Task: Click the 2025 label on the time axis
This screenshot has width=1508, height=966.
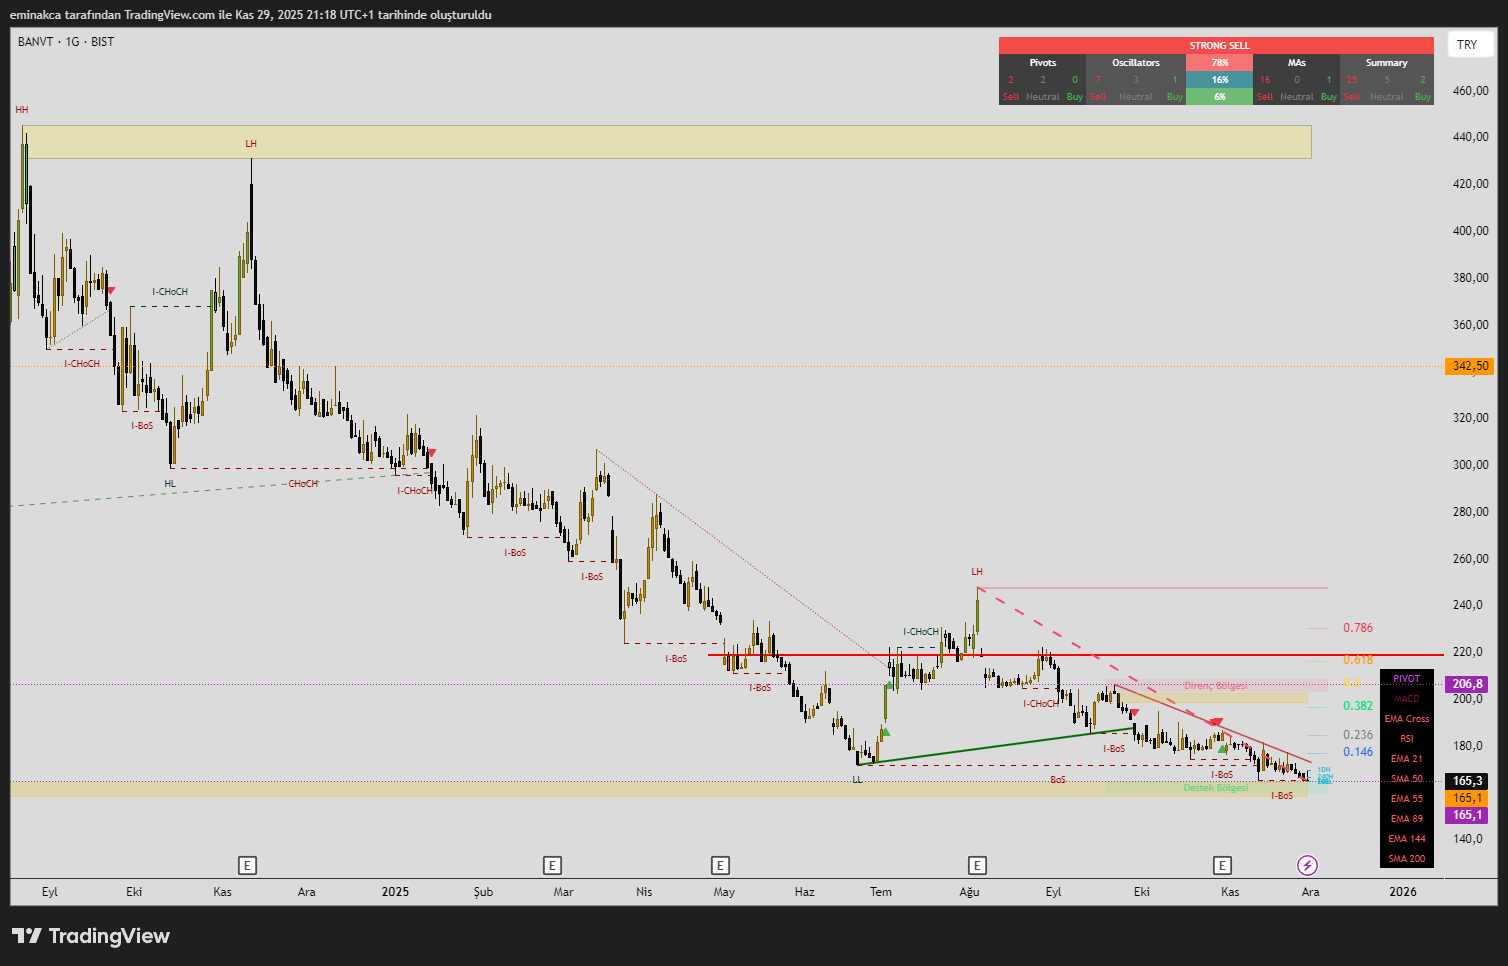Action: pos(395,892)
